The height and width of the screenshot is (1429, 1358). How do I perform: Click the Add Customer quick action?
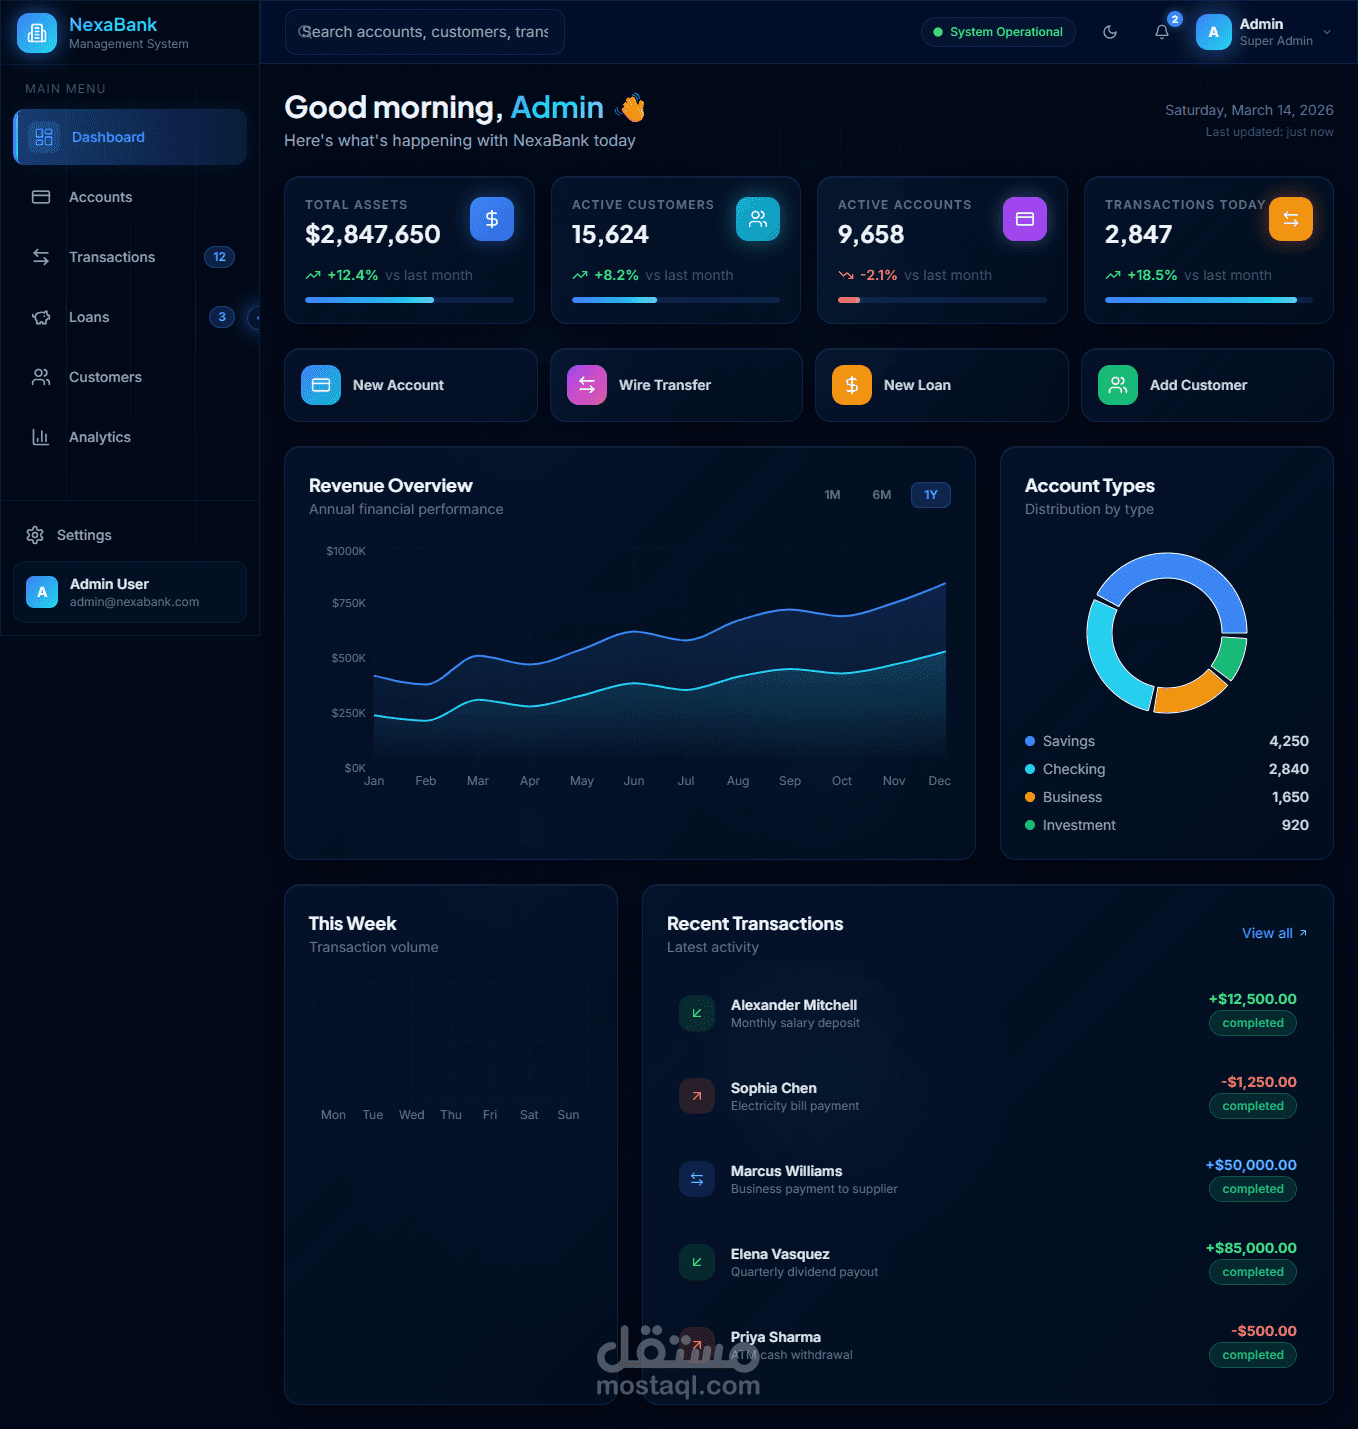coord(1207,385)
